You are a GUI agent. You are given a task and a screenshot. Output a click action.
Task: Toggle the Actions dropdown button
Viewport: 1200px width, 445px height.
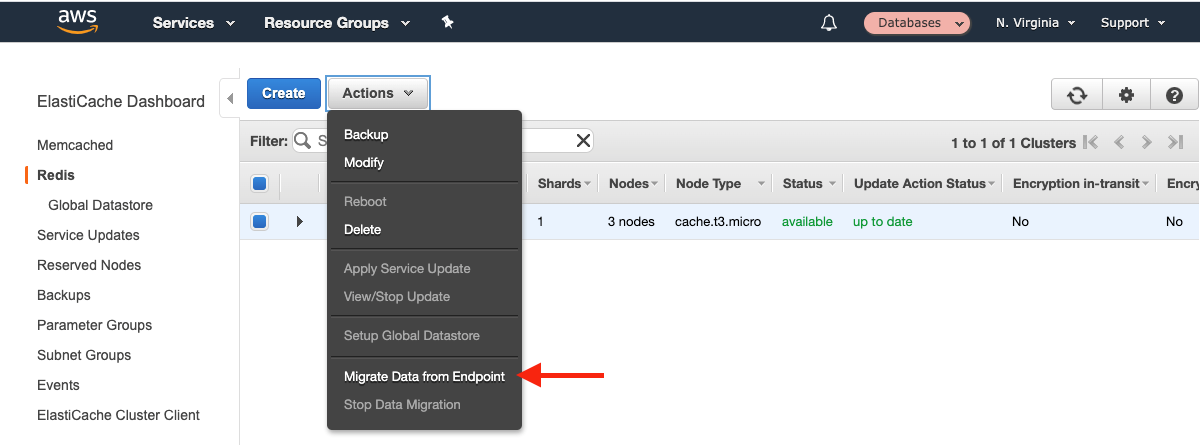[378, 93]
